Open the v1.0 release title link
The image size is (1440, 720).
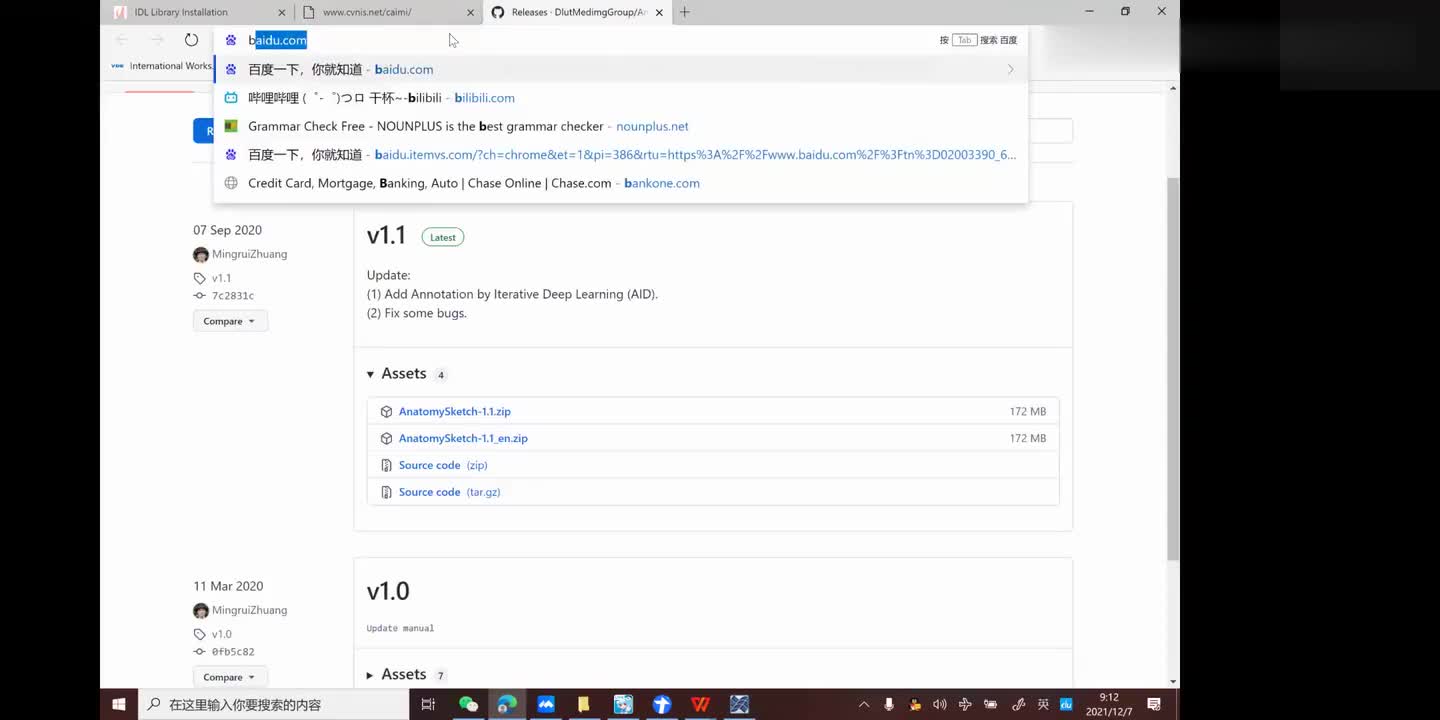click(x=388, y=591)
